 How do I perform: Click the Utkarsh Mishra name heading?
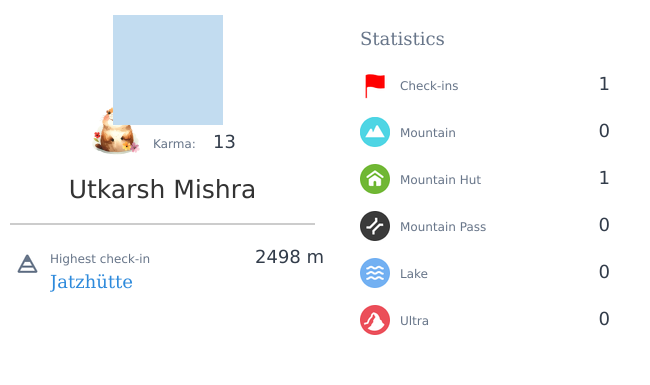point(162,189)
